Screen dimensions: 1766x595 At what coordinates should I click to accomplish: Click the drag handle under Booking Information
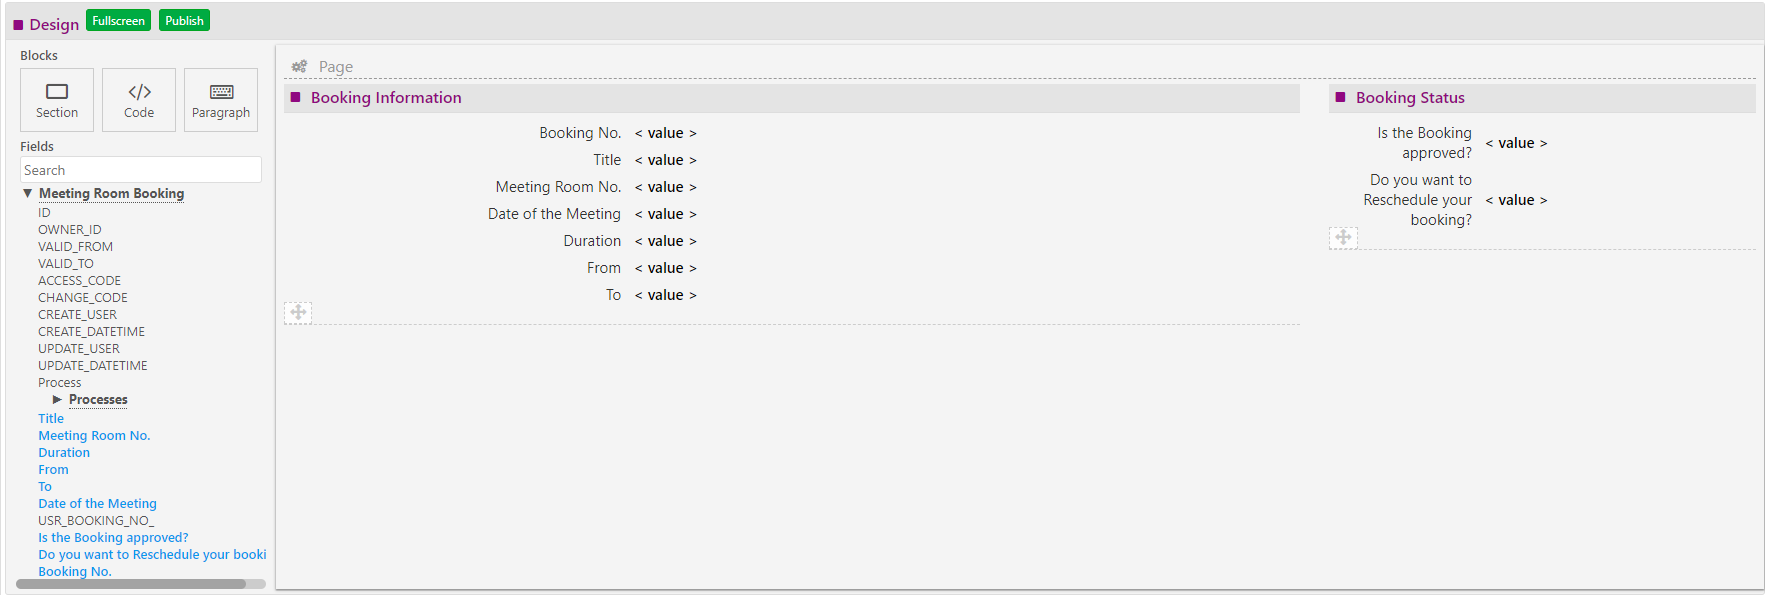297,312
